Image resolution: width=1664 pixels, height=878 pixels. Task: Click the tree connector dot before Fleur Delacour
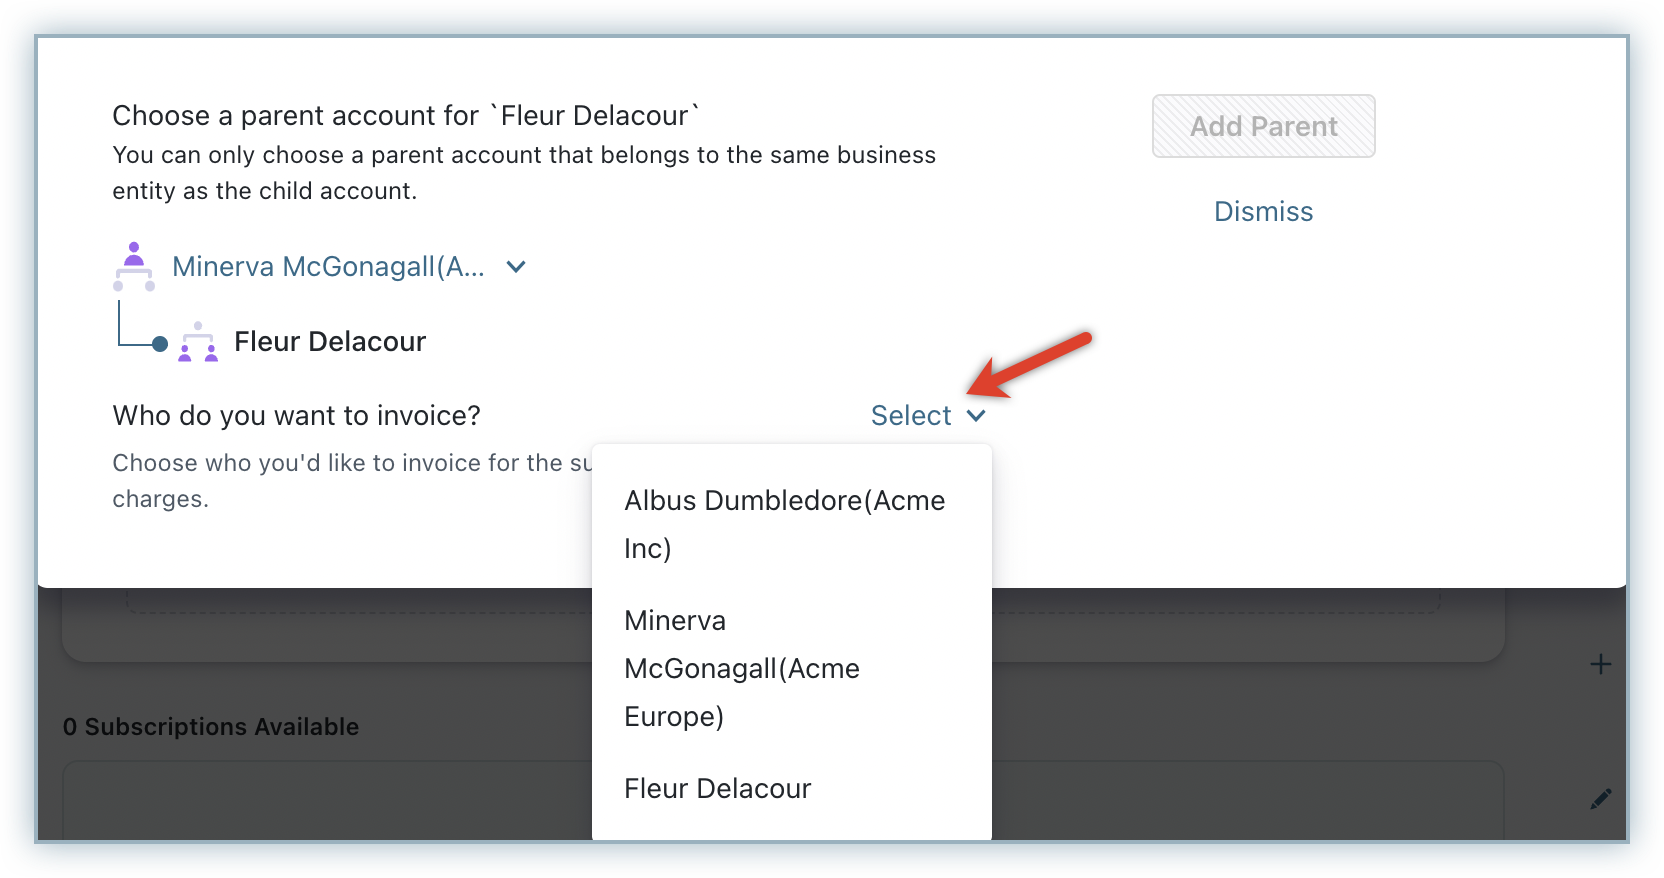coord(160,344)
